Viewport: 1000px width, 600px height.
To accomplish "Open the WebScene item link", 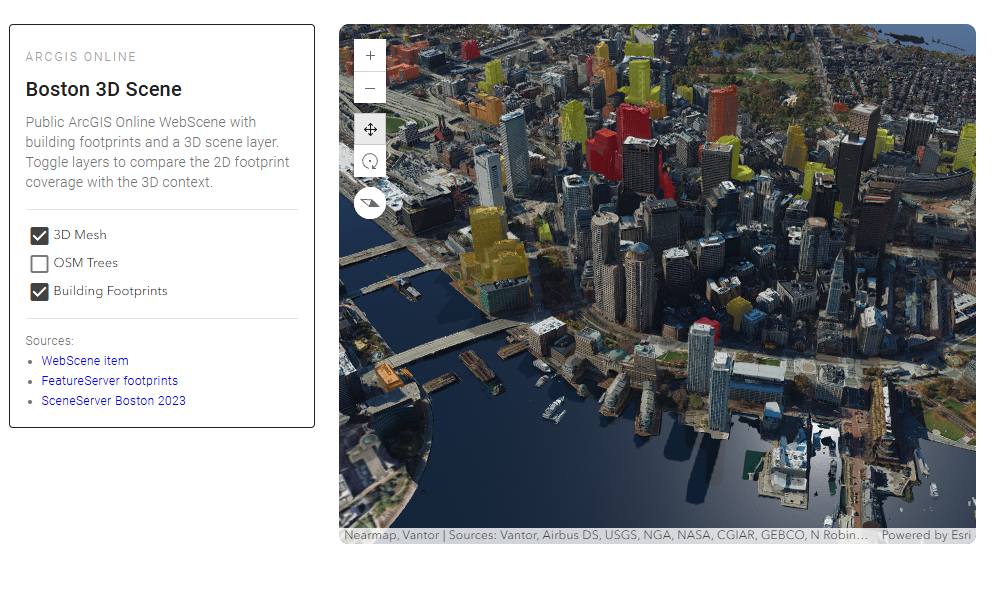I will (x=84, y=360).
